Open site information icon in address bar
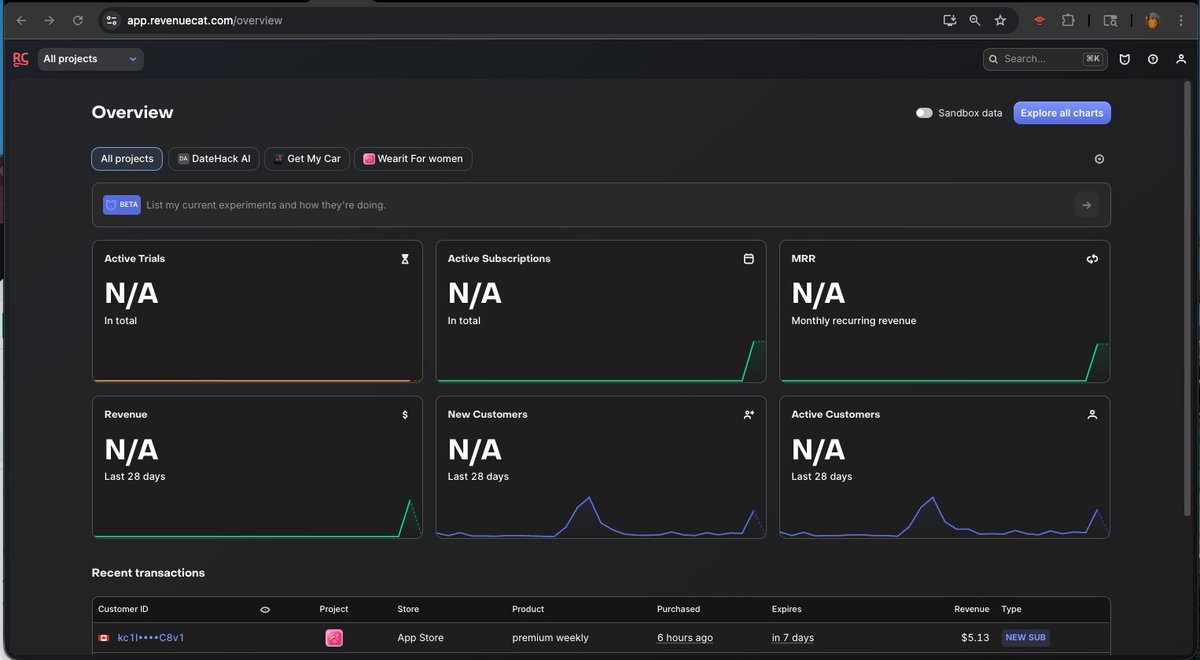Viewport: 1200px width, 660px height. pyautogui.click(x=112, y=20)
